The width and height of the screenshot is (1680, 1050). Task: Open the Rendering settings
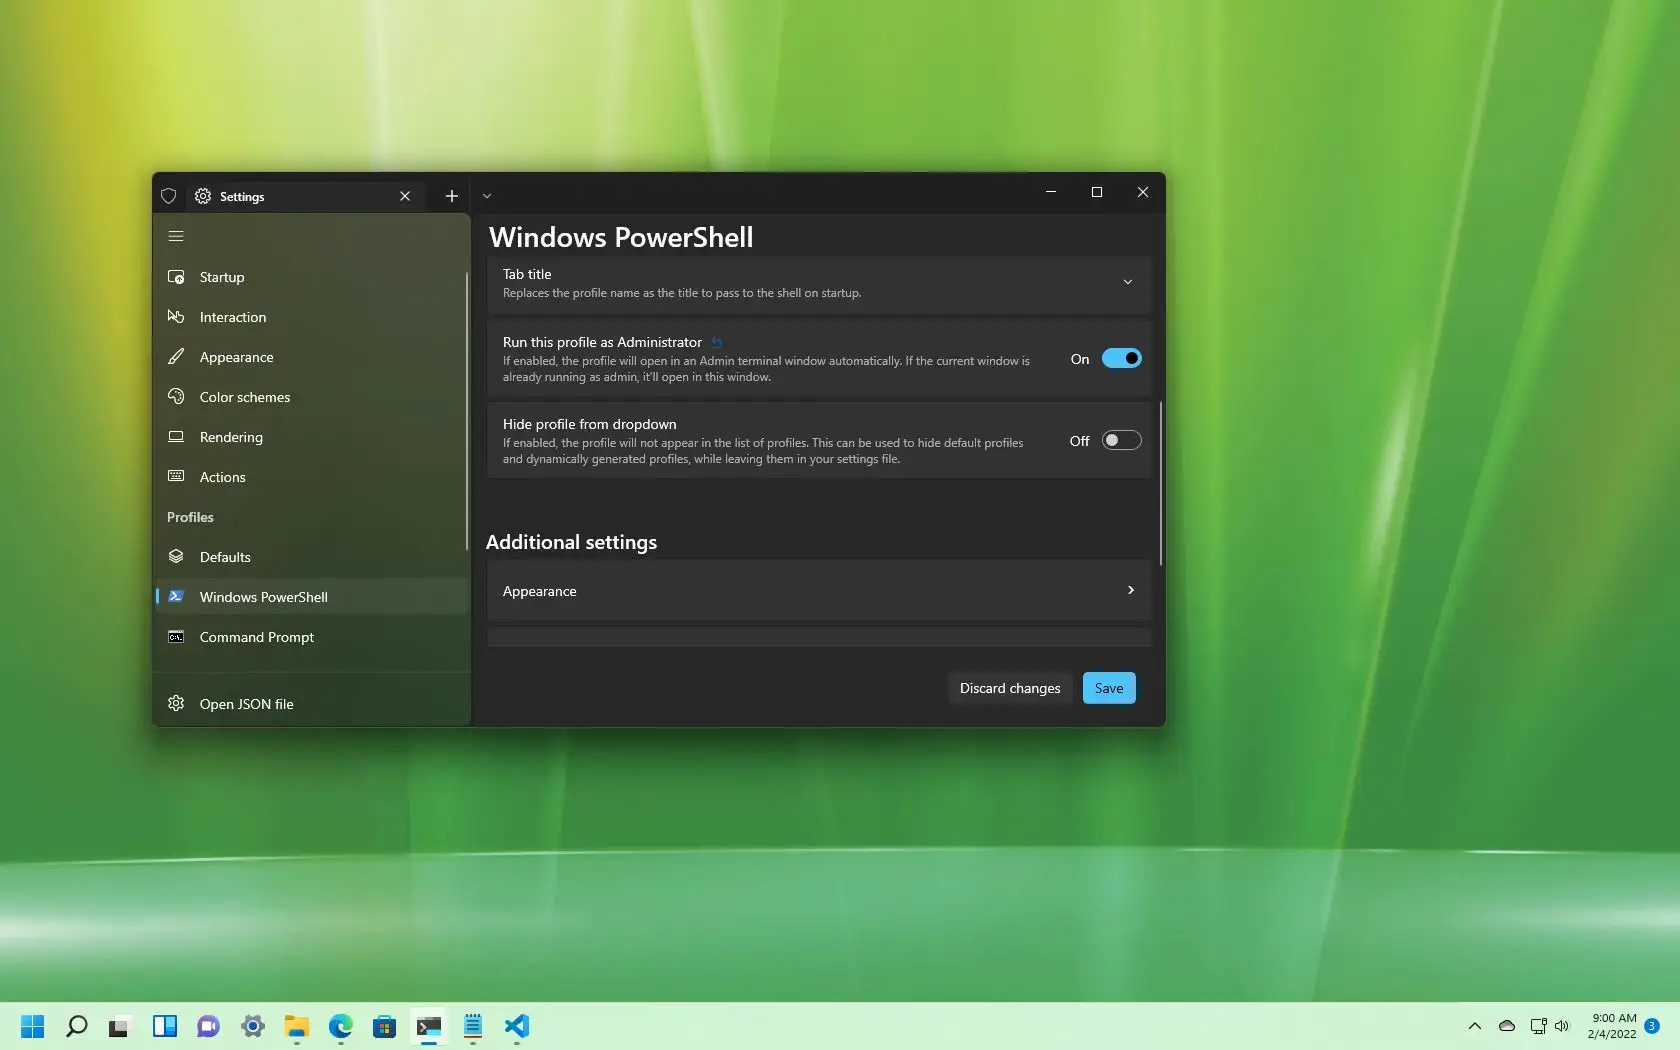[x=232, y=437]
